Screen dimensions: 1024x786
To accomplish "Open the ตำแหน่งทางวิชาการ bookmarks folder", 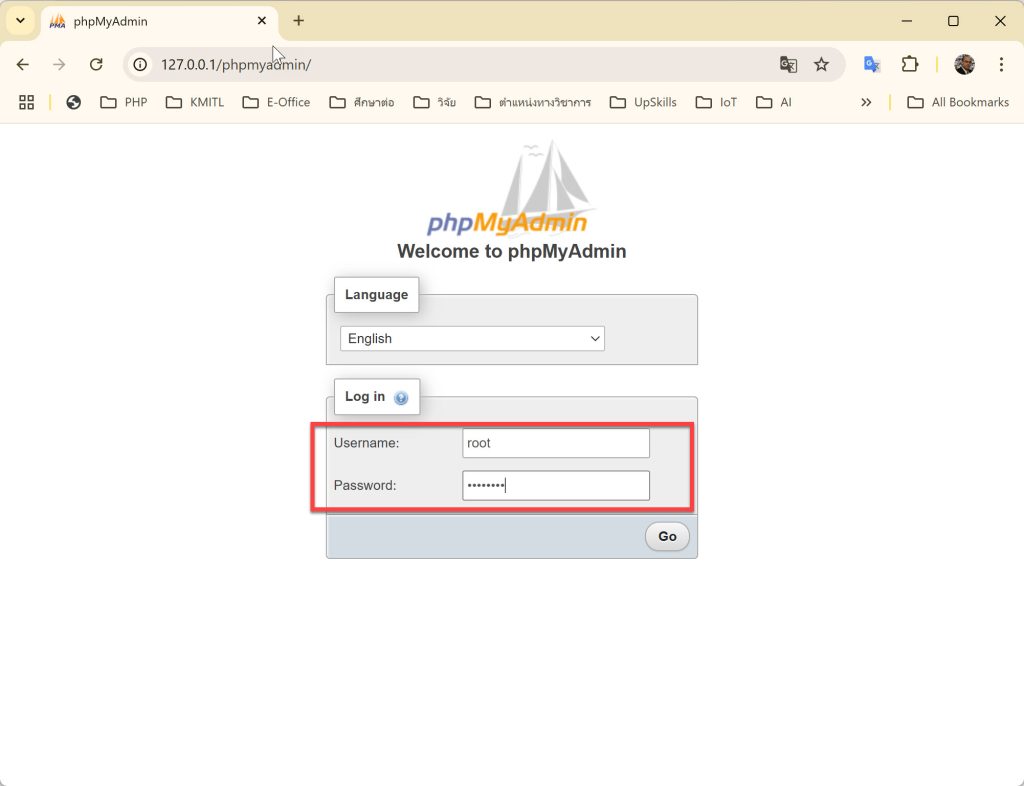I will (532, 102).
